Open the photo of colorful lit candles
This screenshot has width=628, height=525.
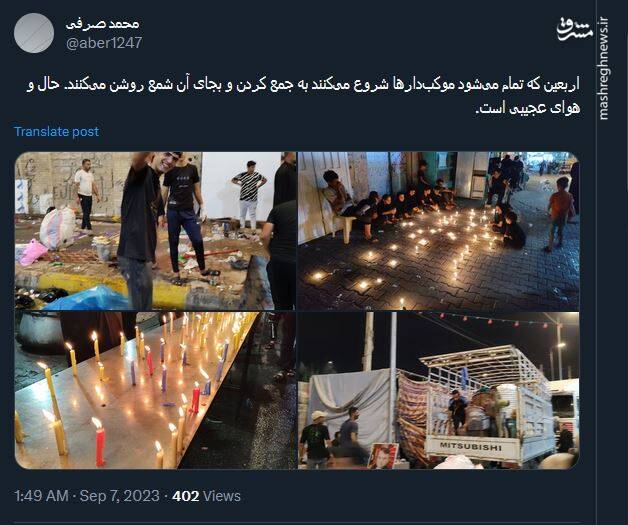pos(155,390)
